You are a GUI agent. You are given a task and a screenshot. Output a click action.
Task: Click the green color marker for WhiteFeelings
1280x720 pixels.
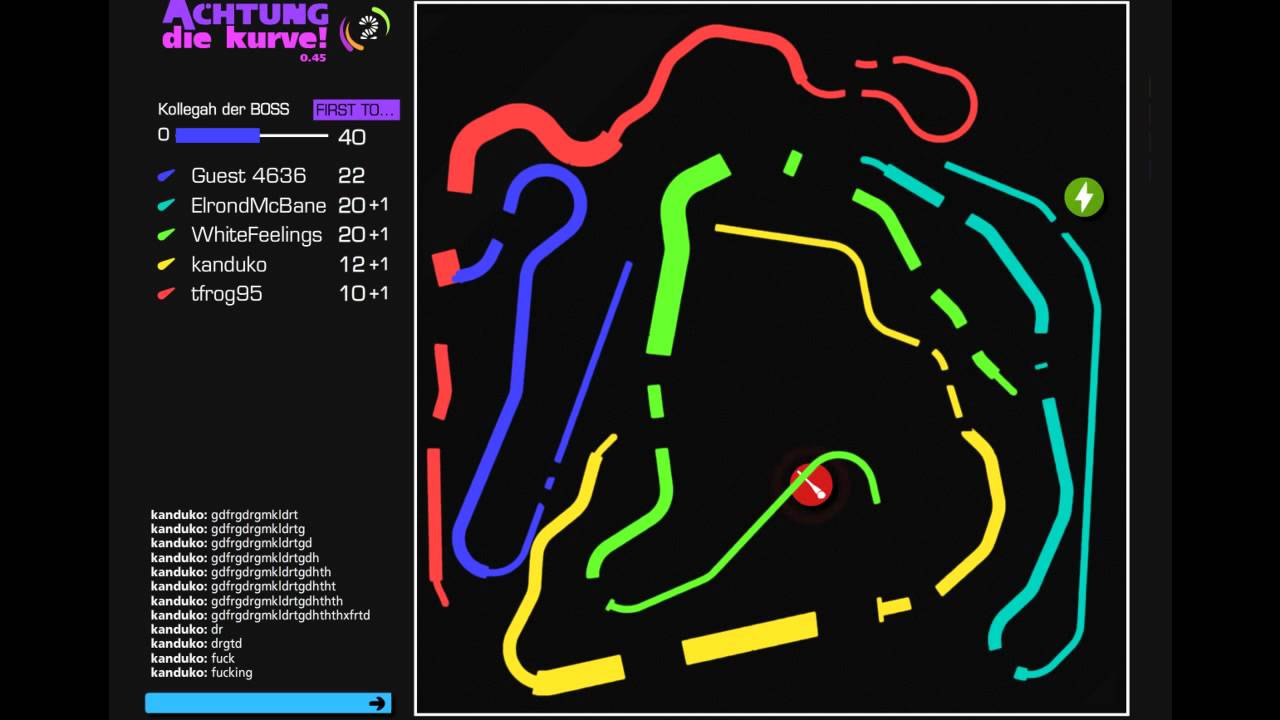166,235
